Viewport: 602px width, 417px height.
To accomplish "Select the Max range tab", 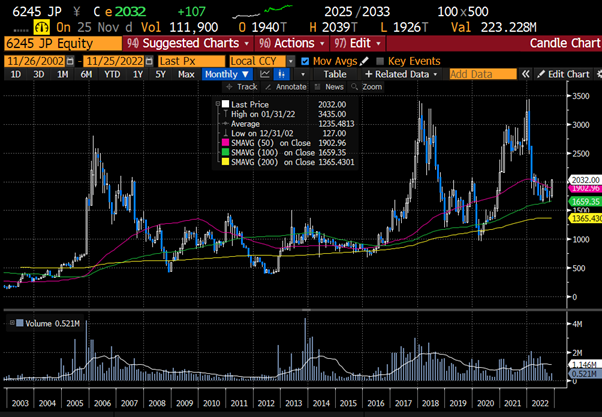I will tap(186, 74).
